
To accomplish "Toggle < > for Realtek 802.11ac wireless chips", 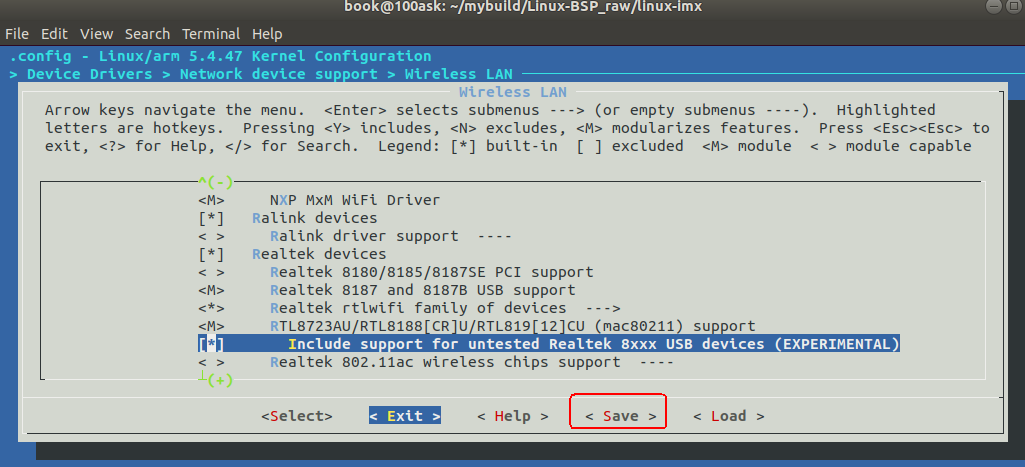I will coord(211,362).
